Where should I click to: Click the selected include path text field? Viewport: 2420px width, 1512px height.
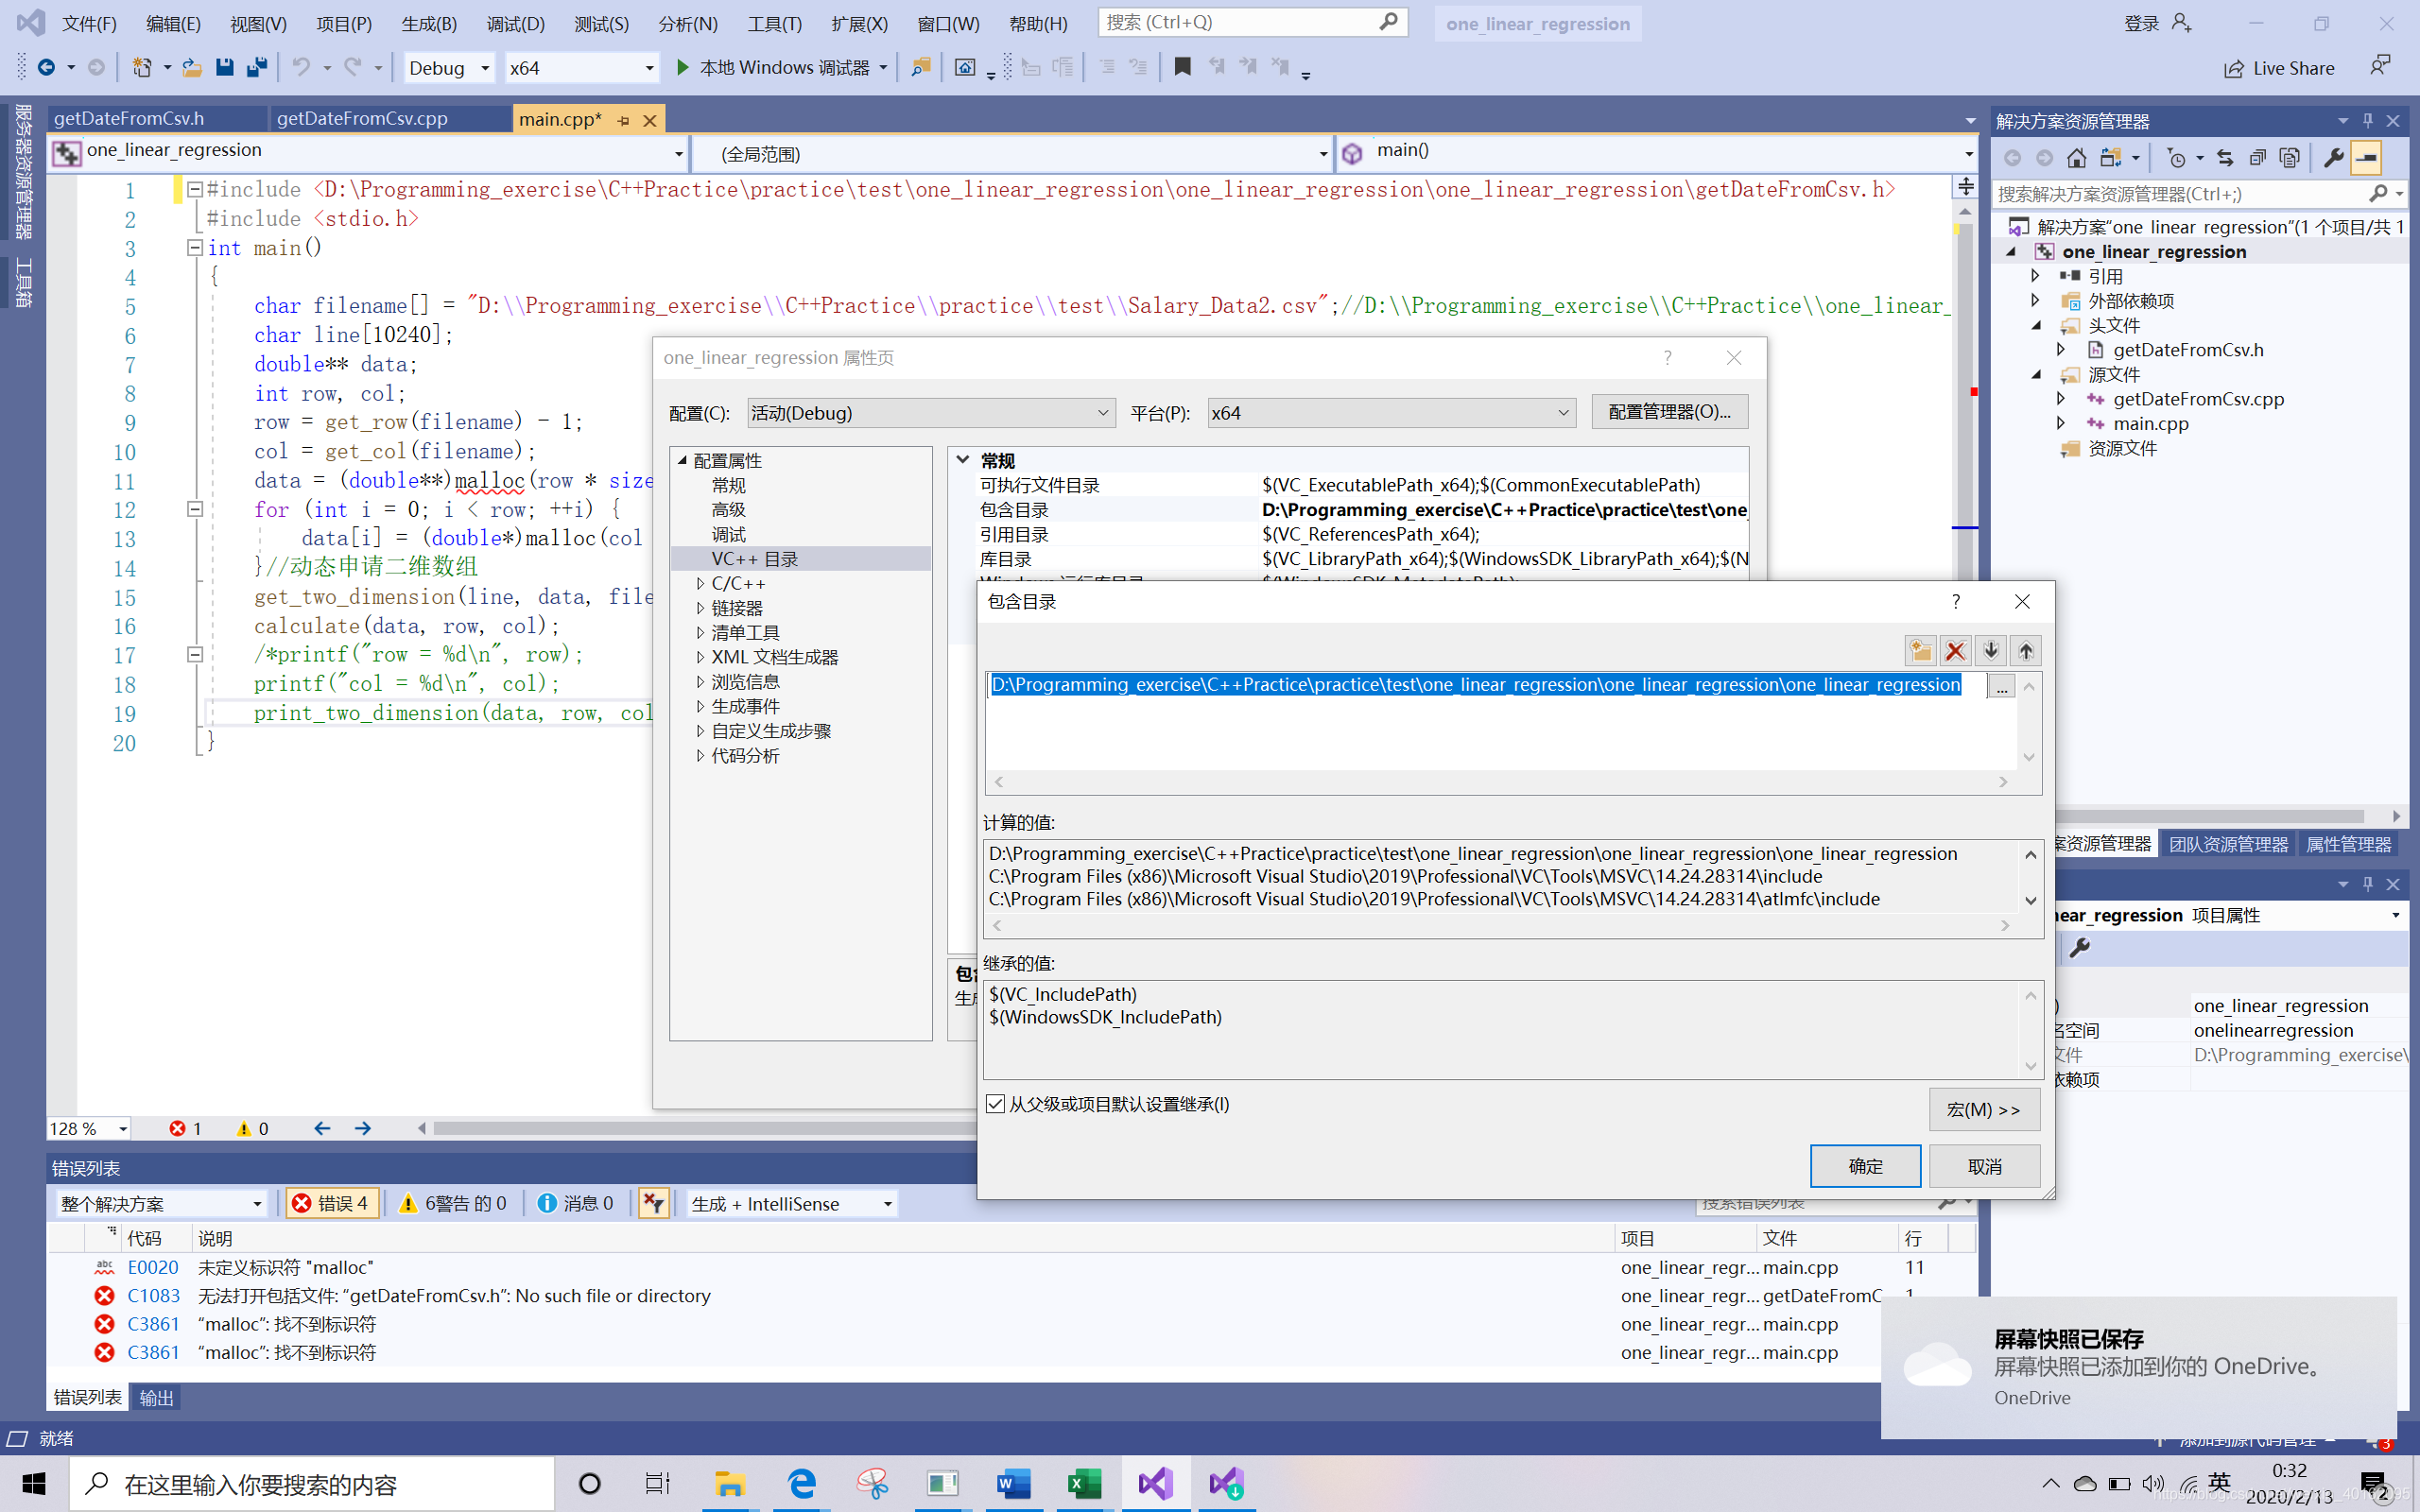point(1475,685)
